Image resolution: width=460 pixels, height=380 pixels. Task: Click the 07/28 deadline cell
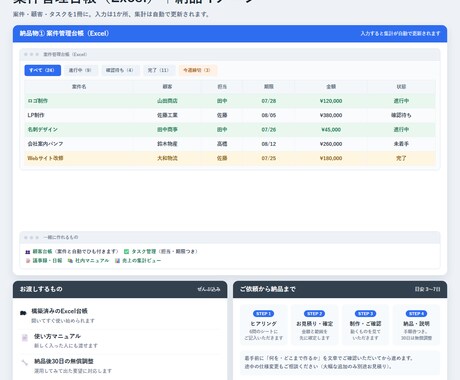point(269,101)
